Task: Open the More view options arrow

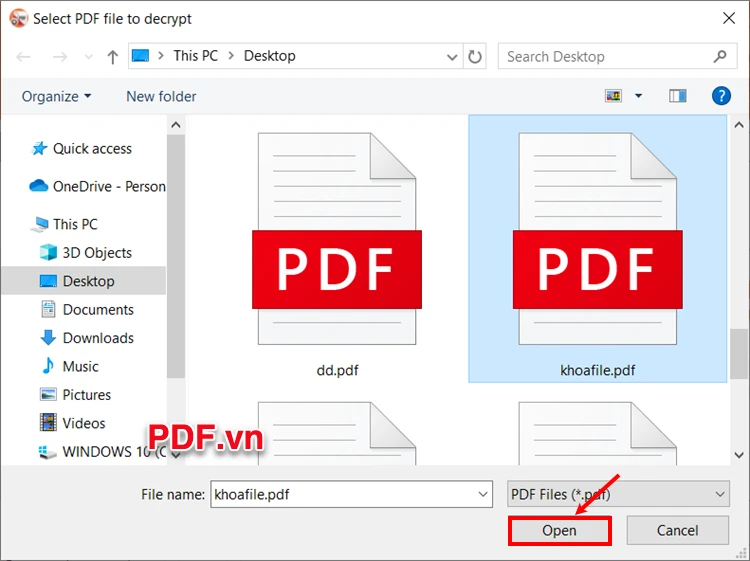Action: coord(638,96)
